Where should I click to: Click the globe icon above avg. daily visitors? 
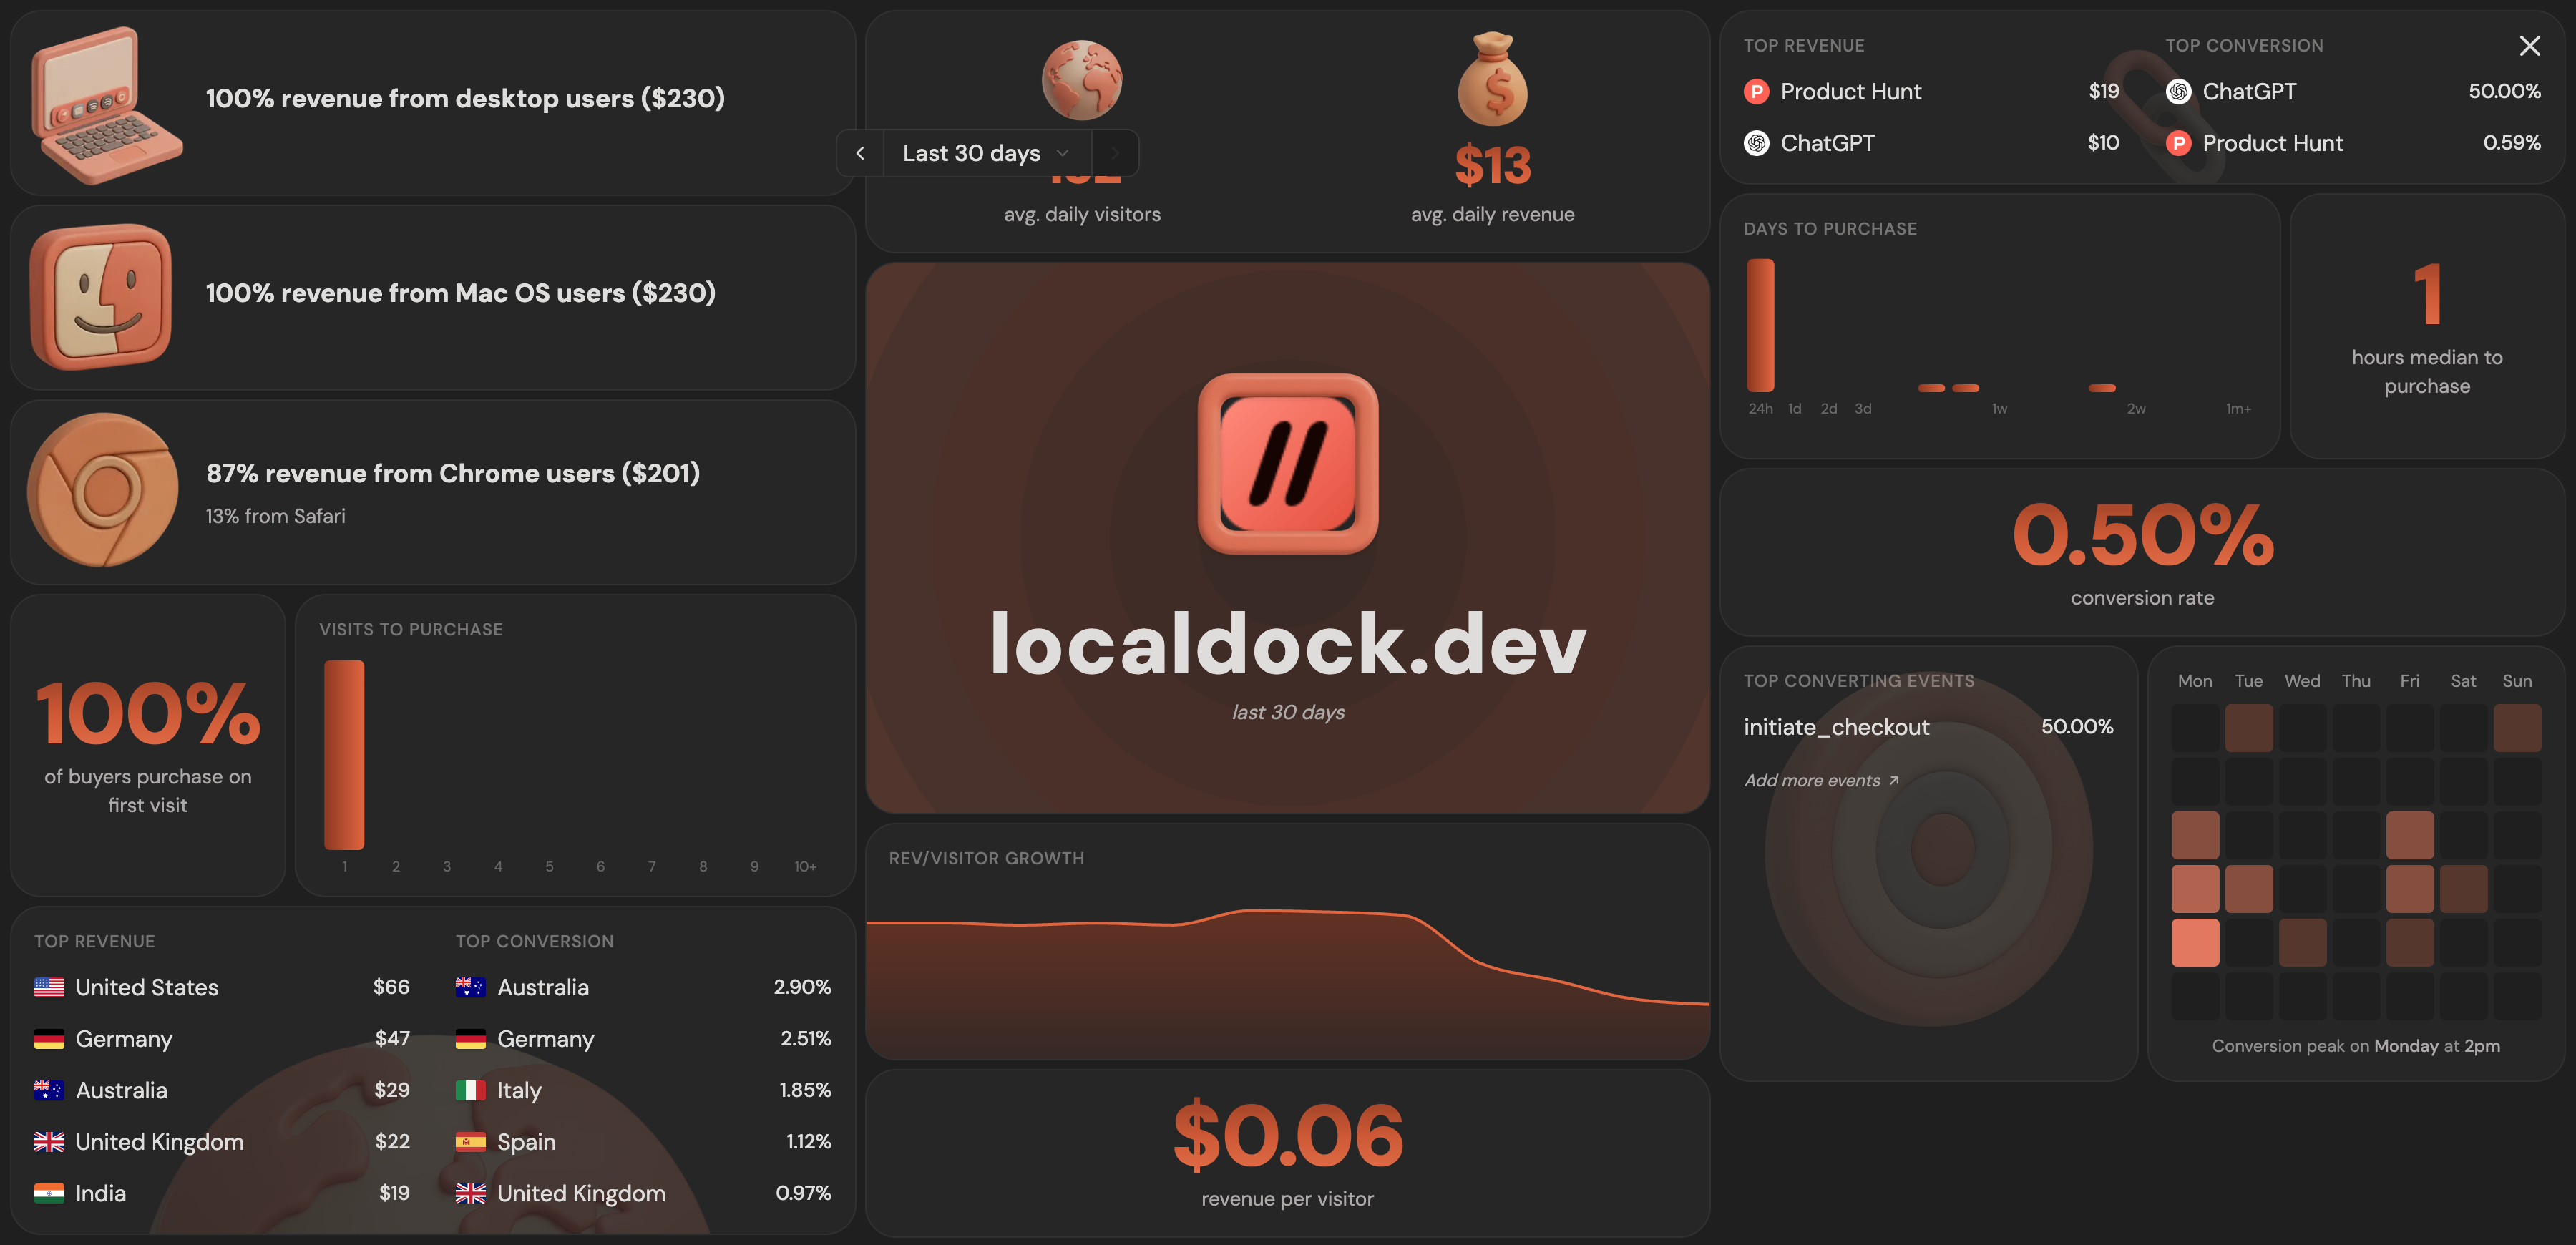coord(1082,80)
